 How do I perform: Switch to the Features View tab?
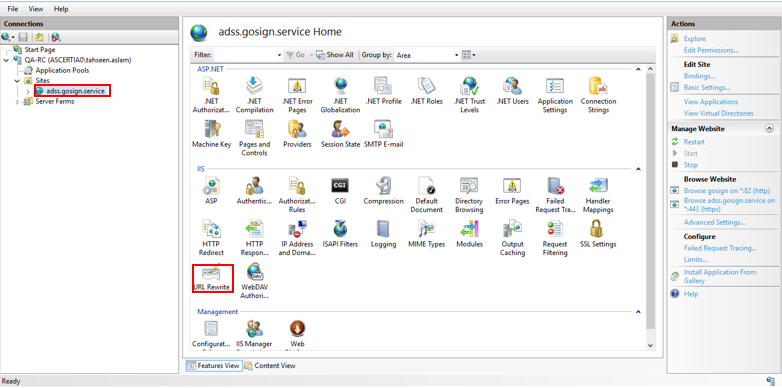(213, 366)
